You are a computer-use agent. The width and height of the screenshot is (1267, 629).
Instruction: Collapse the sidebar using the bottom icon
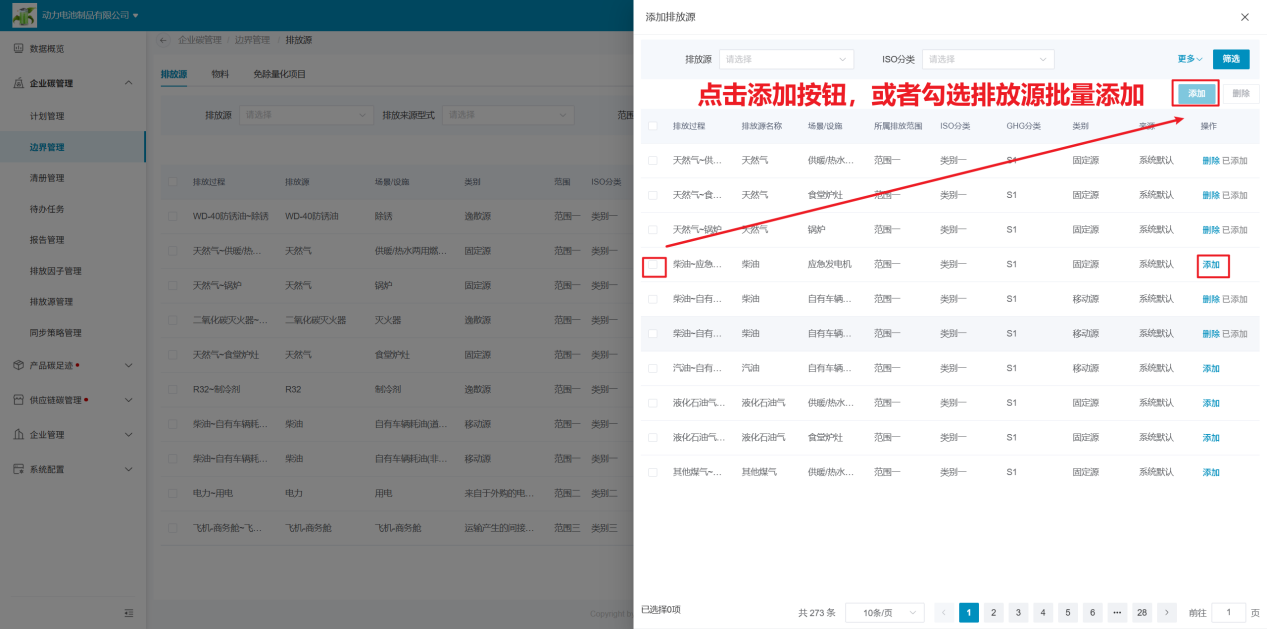click(128, 613)
